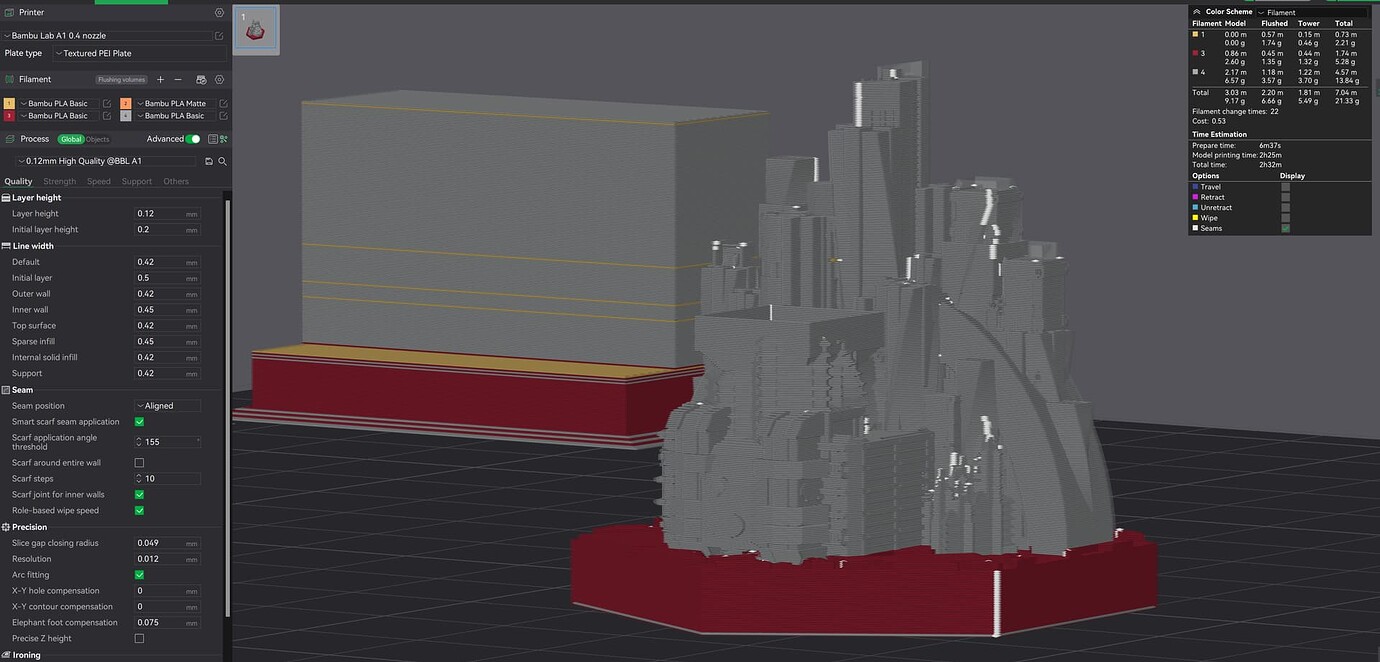This screenshot has height=662, width=1380.
Task: Edit the Bambu Lab A1 printer preset
Action: (220, 36)
